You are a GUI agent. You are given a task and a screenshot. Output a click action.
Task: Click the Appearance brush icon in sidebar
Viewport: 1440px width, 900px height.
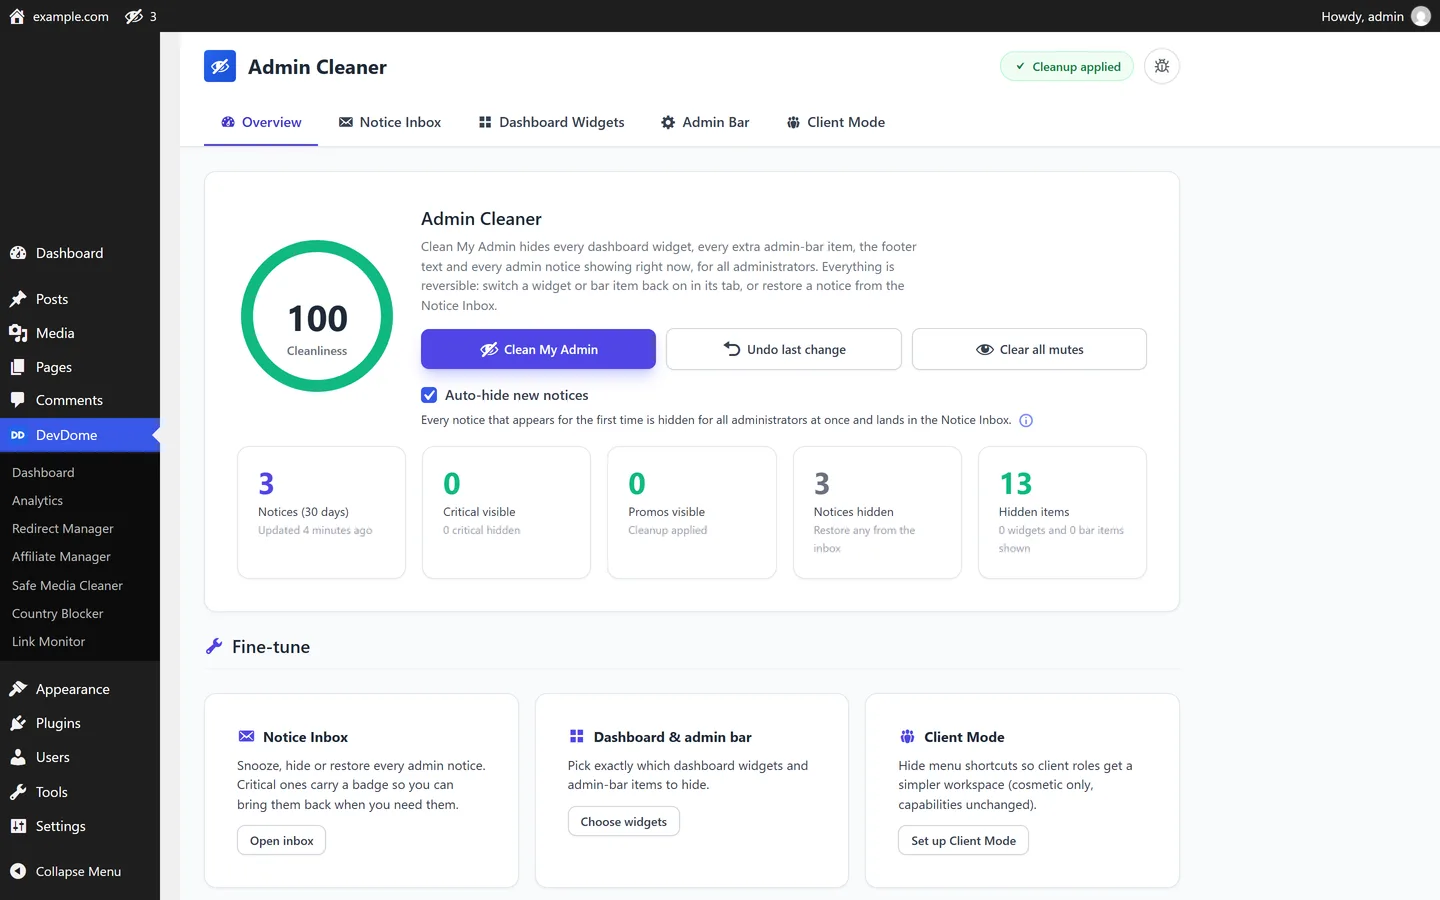point(18,689)
